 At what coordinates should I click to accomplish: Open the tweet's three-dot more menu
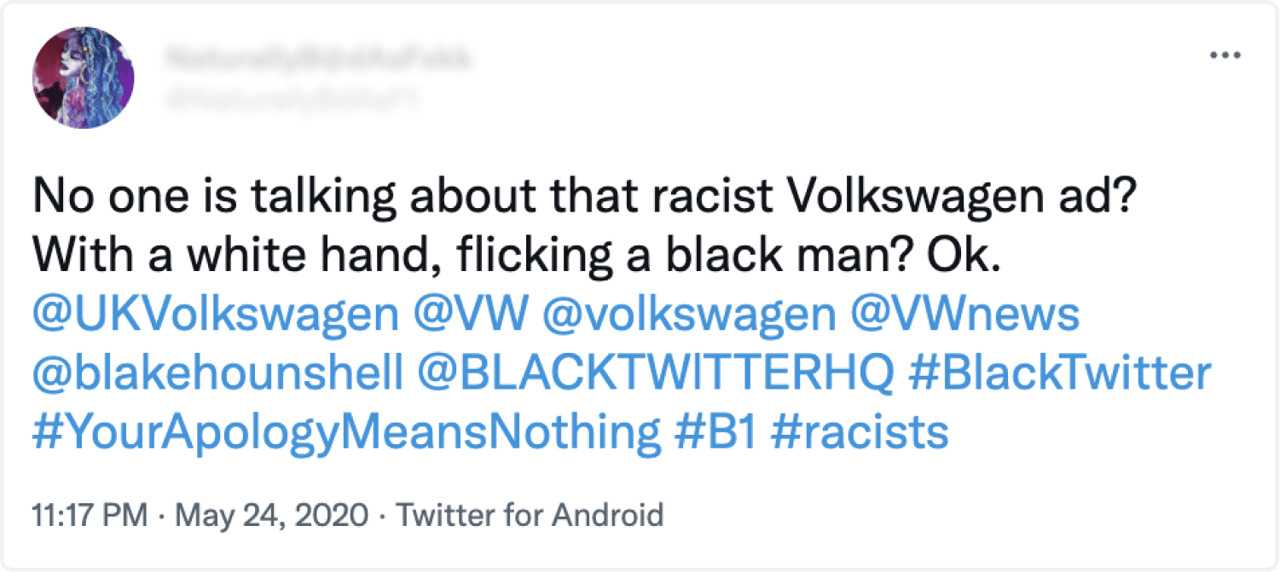point(1224,55)
